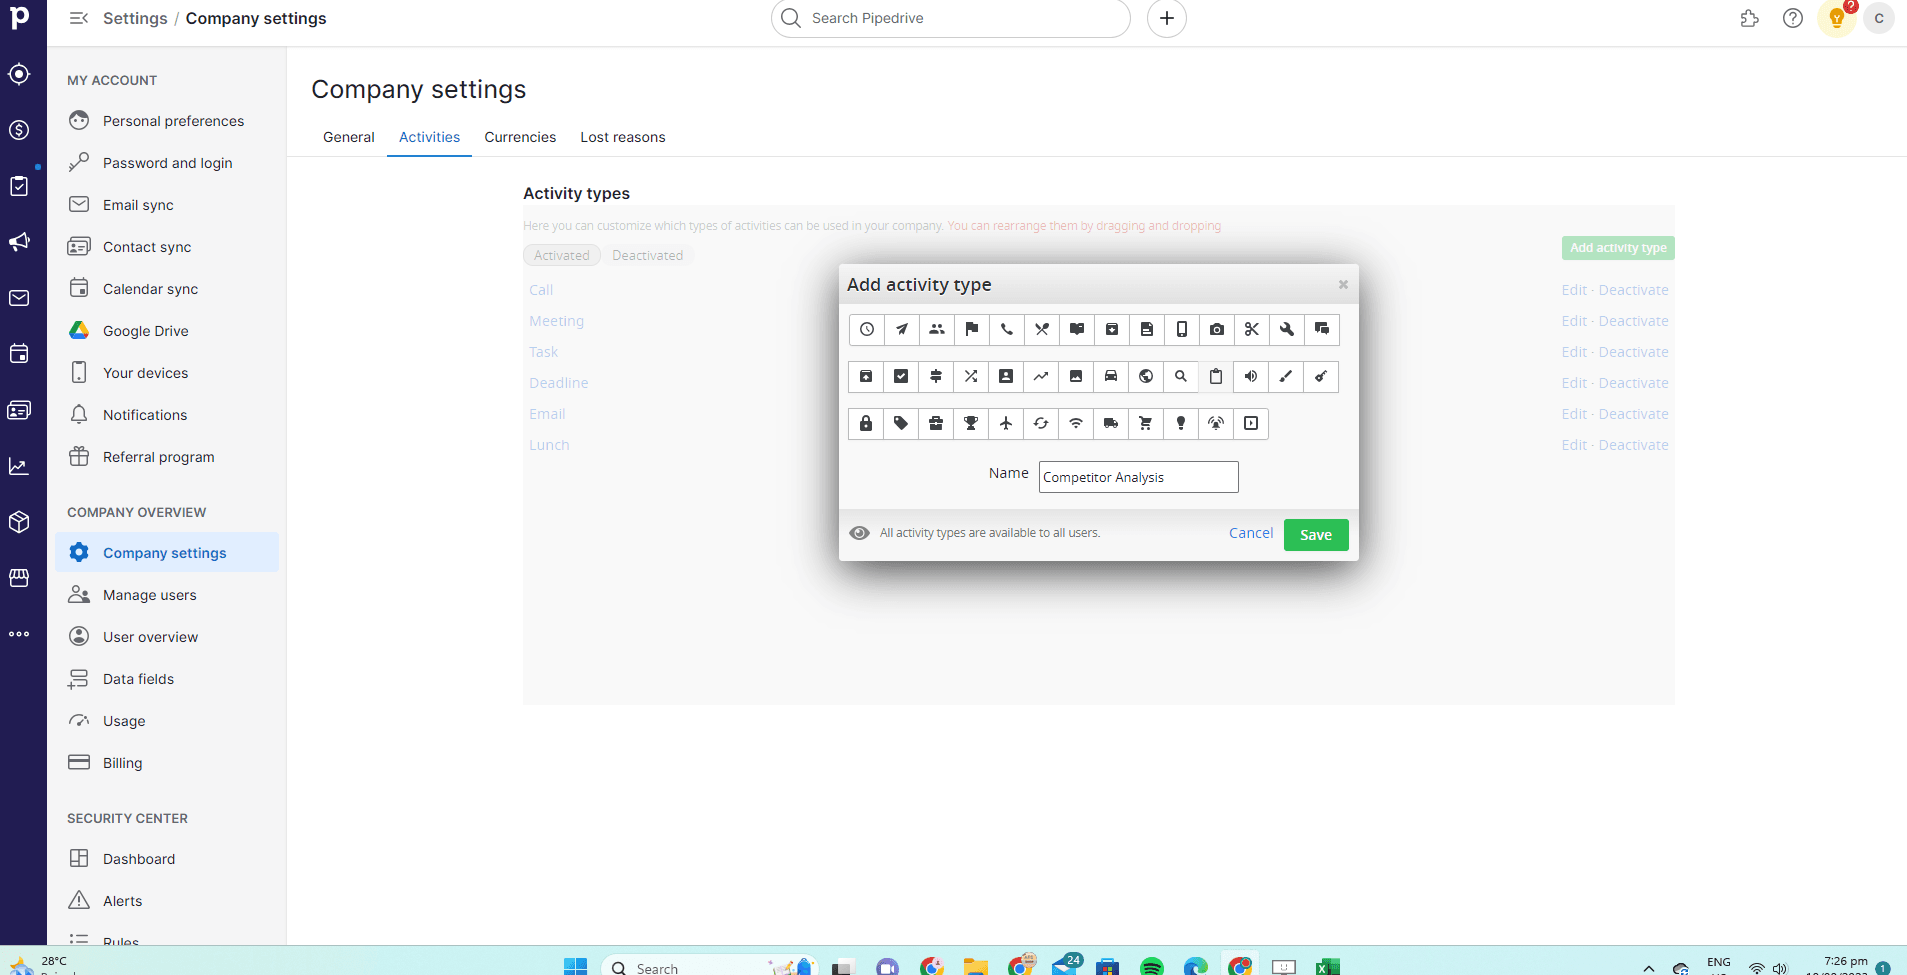Select the picture image icon
The height and width of the screenshot is (975, 1907).
[x=1076, y=376]
